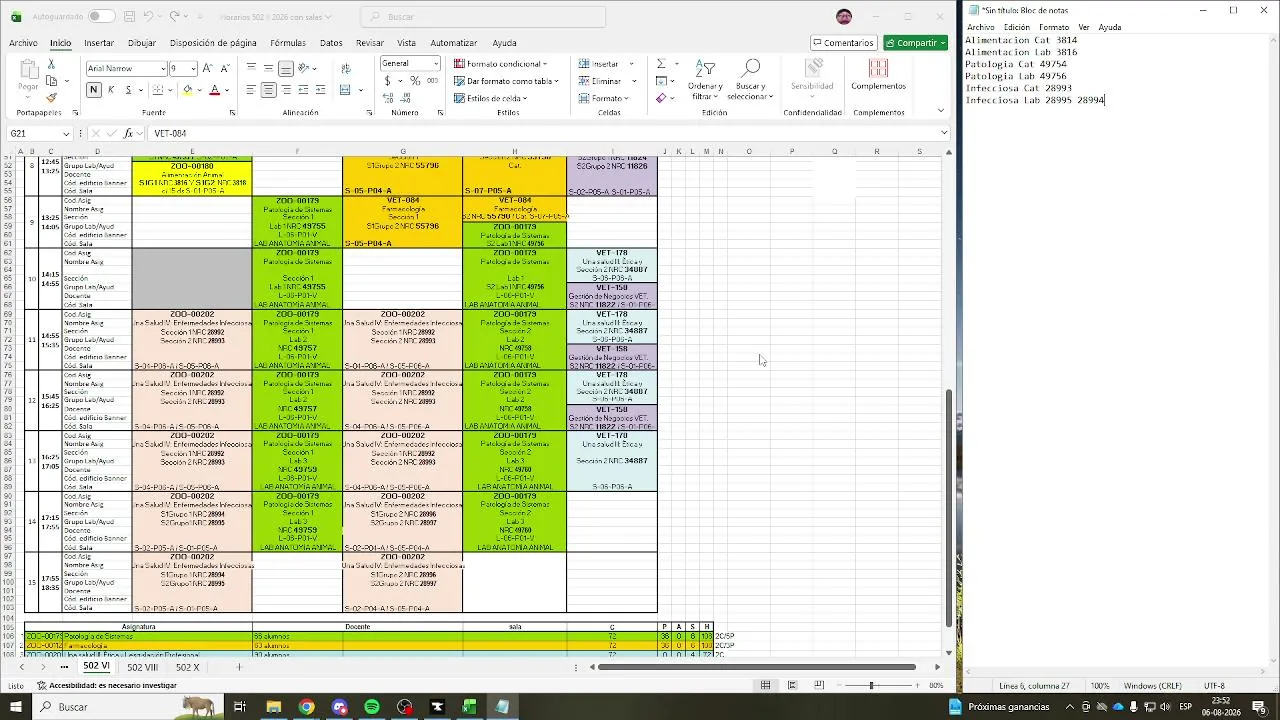The height and width of the screenshot is (720, 1280).
Task: Toggle bottom vertical alignment button
Action: pyautogui.click(x=286, y=68)
